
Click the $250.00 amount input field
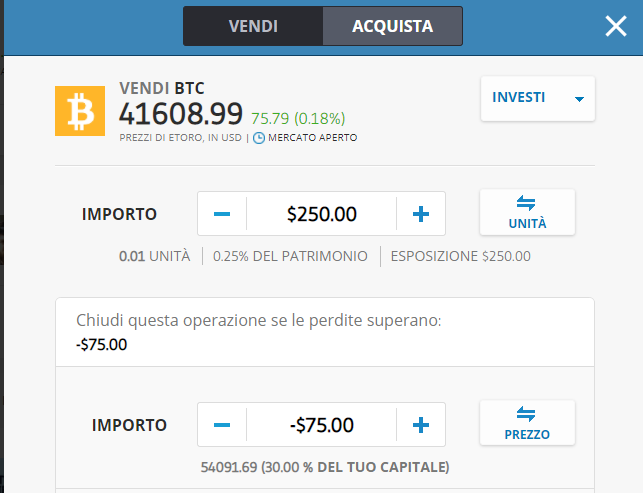[322, 214]
